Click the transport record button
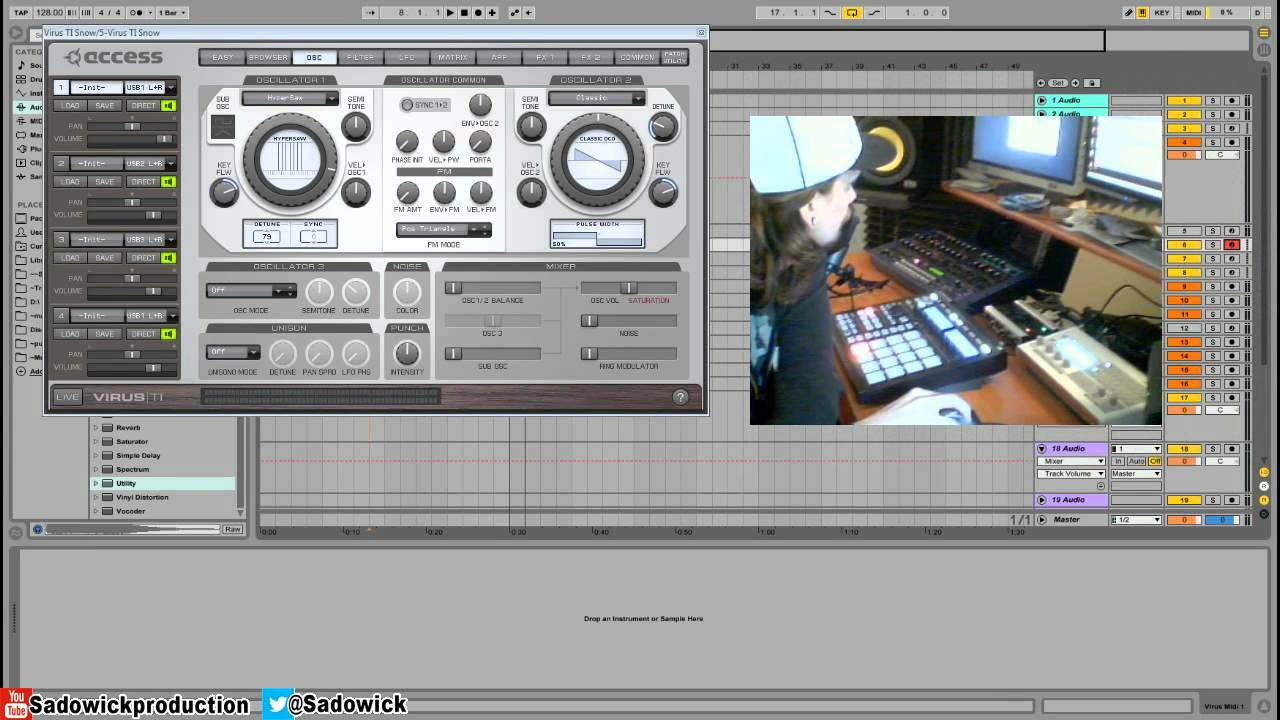 [x=478, y=13]
